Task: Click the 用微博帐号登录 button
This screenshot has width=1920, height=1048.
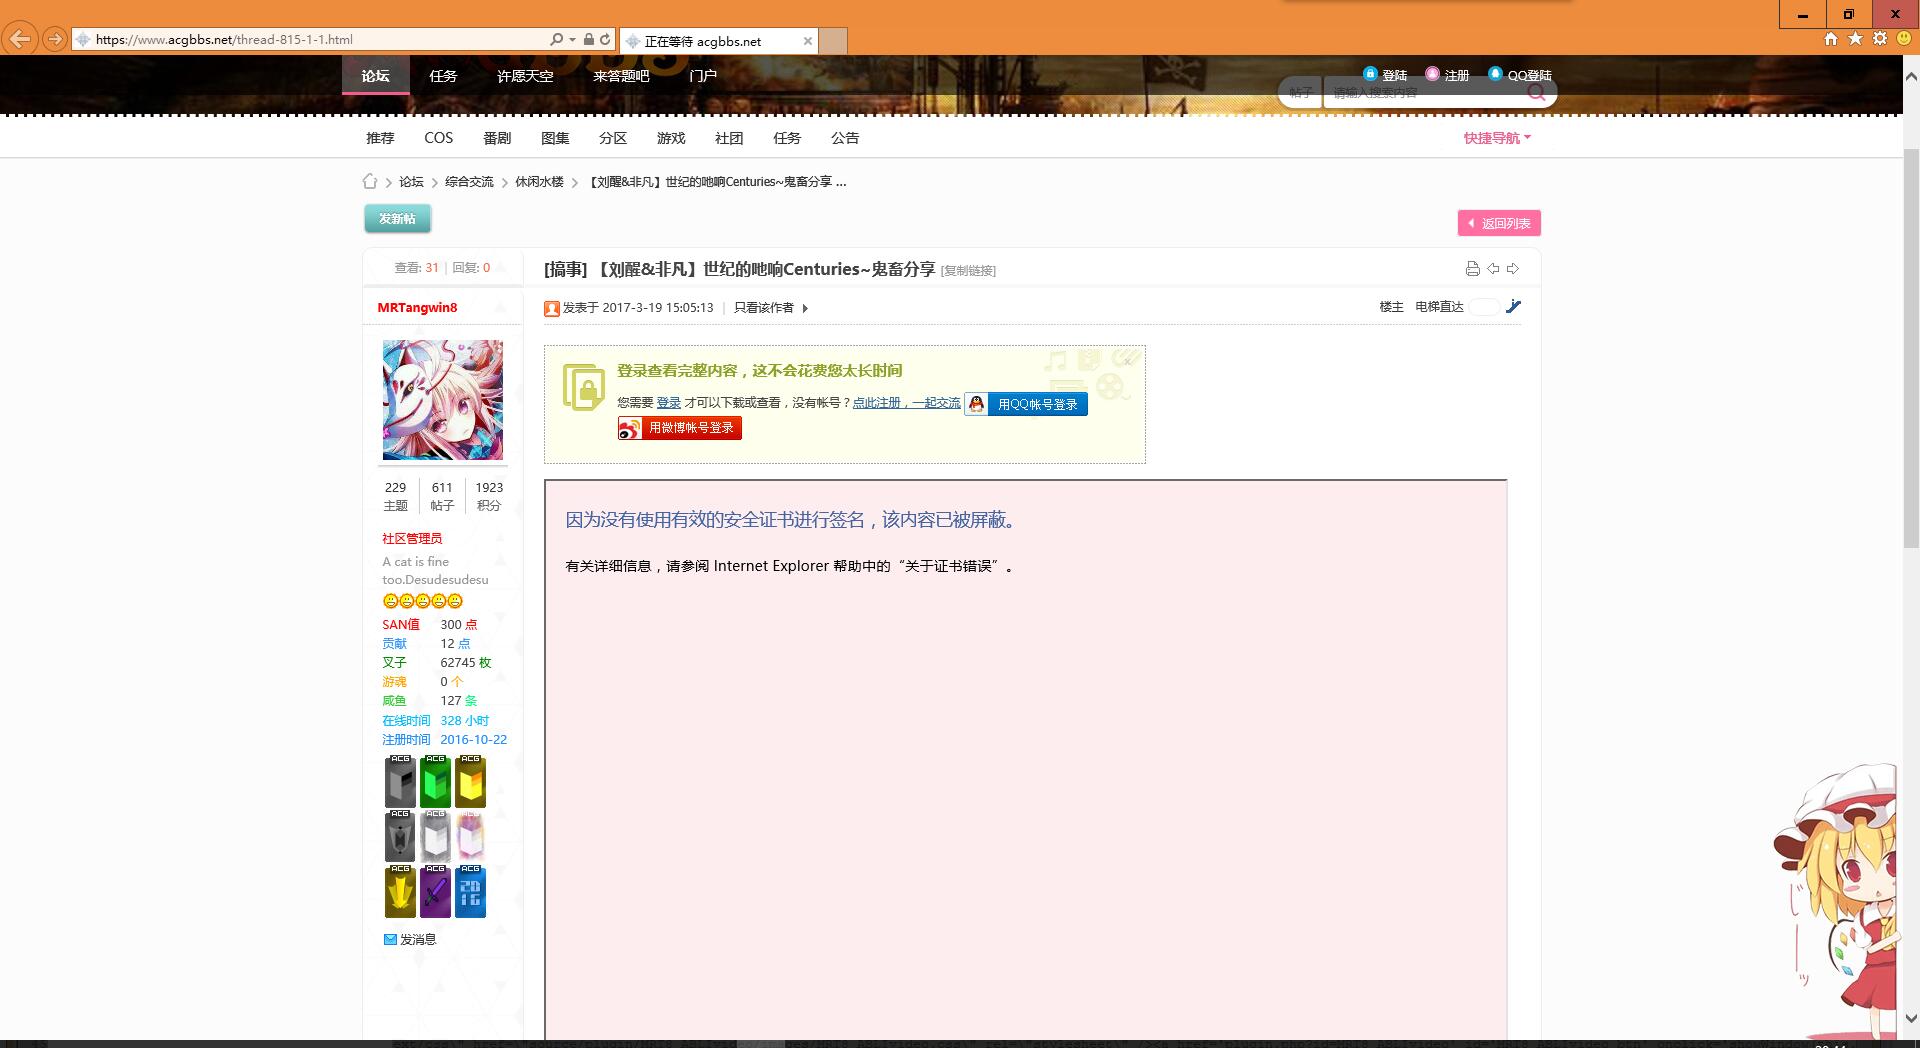Action: pyautogui.click(x=680, y=428)
